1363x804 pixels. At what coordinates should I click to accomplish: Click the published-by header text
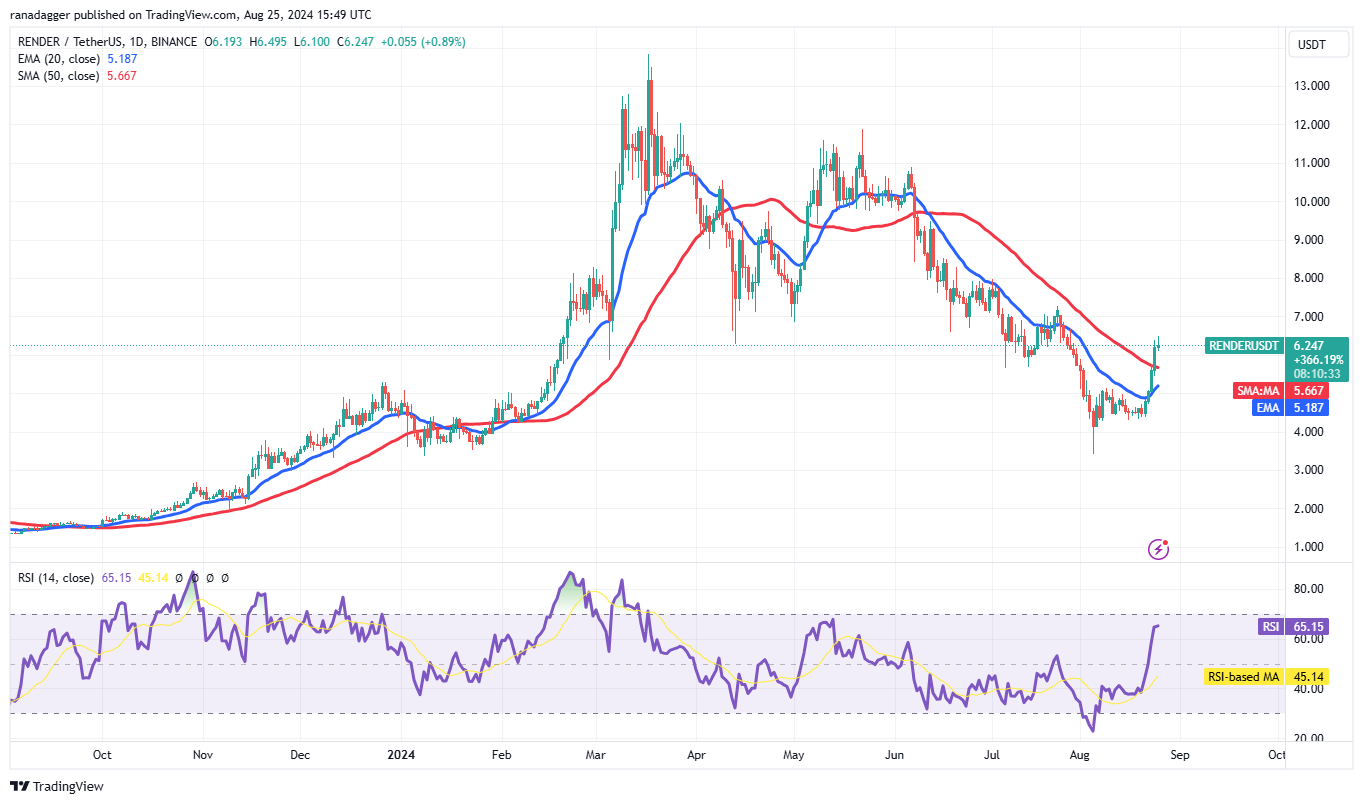click(190, 15)
